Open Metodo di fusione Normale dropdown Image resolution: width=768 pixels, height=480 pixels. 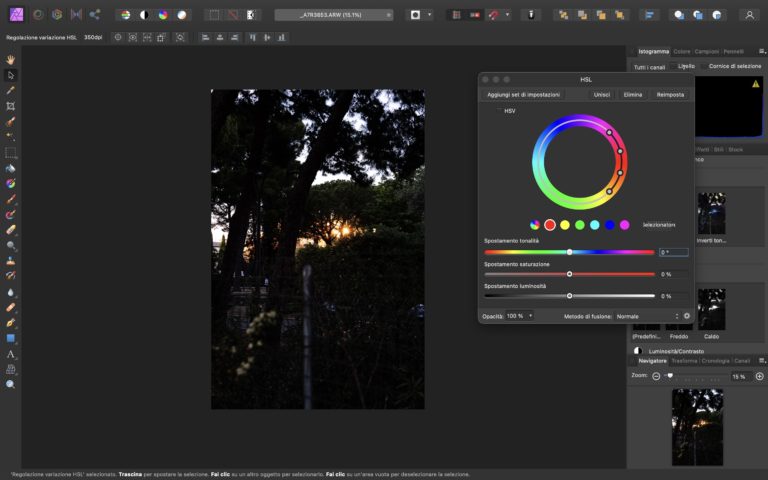tap(648, 316)
